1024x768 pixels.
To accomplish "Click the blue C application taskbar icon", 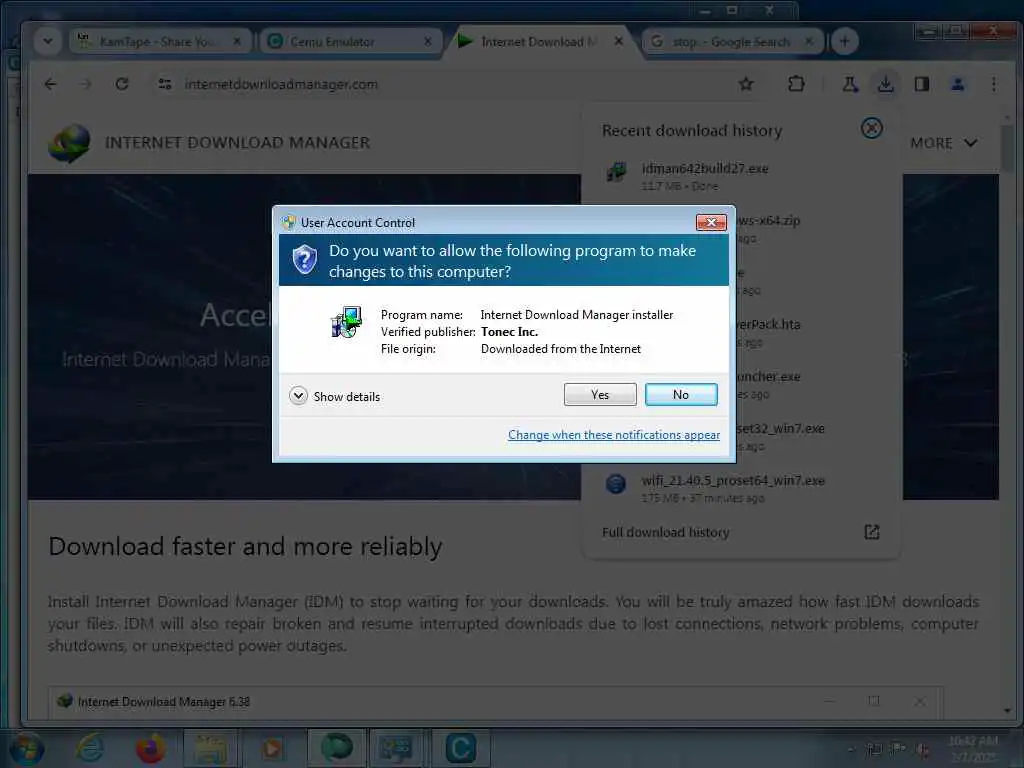I will pyautogui.click(x=460, y=748).
